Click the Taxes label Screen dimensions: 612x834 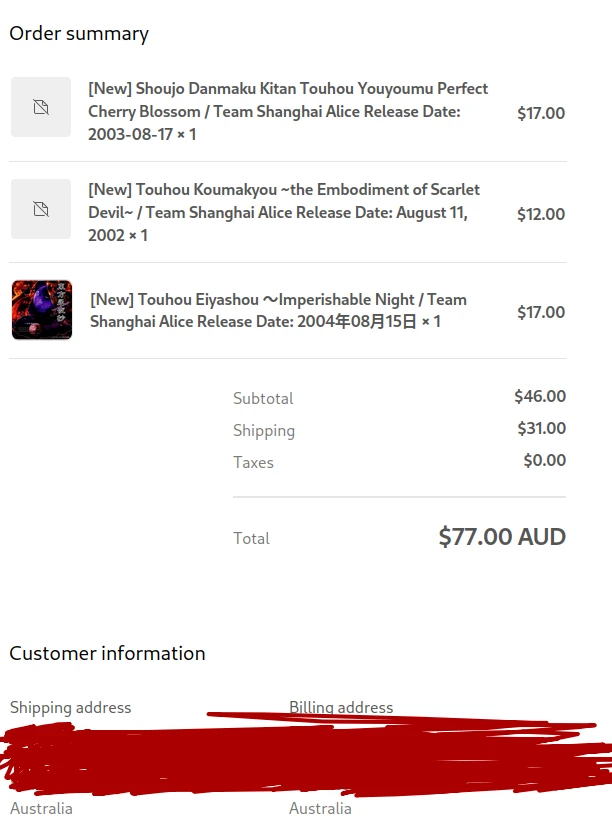[253, 462]
